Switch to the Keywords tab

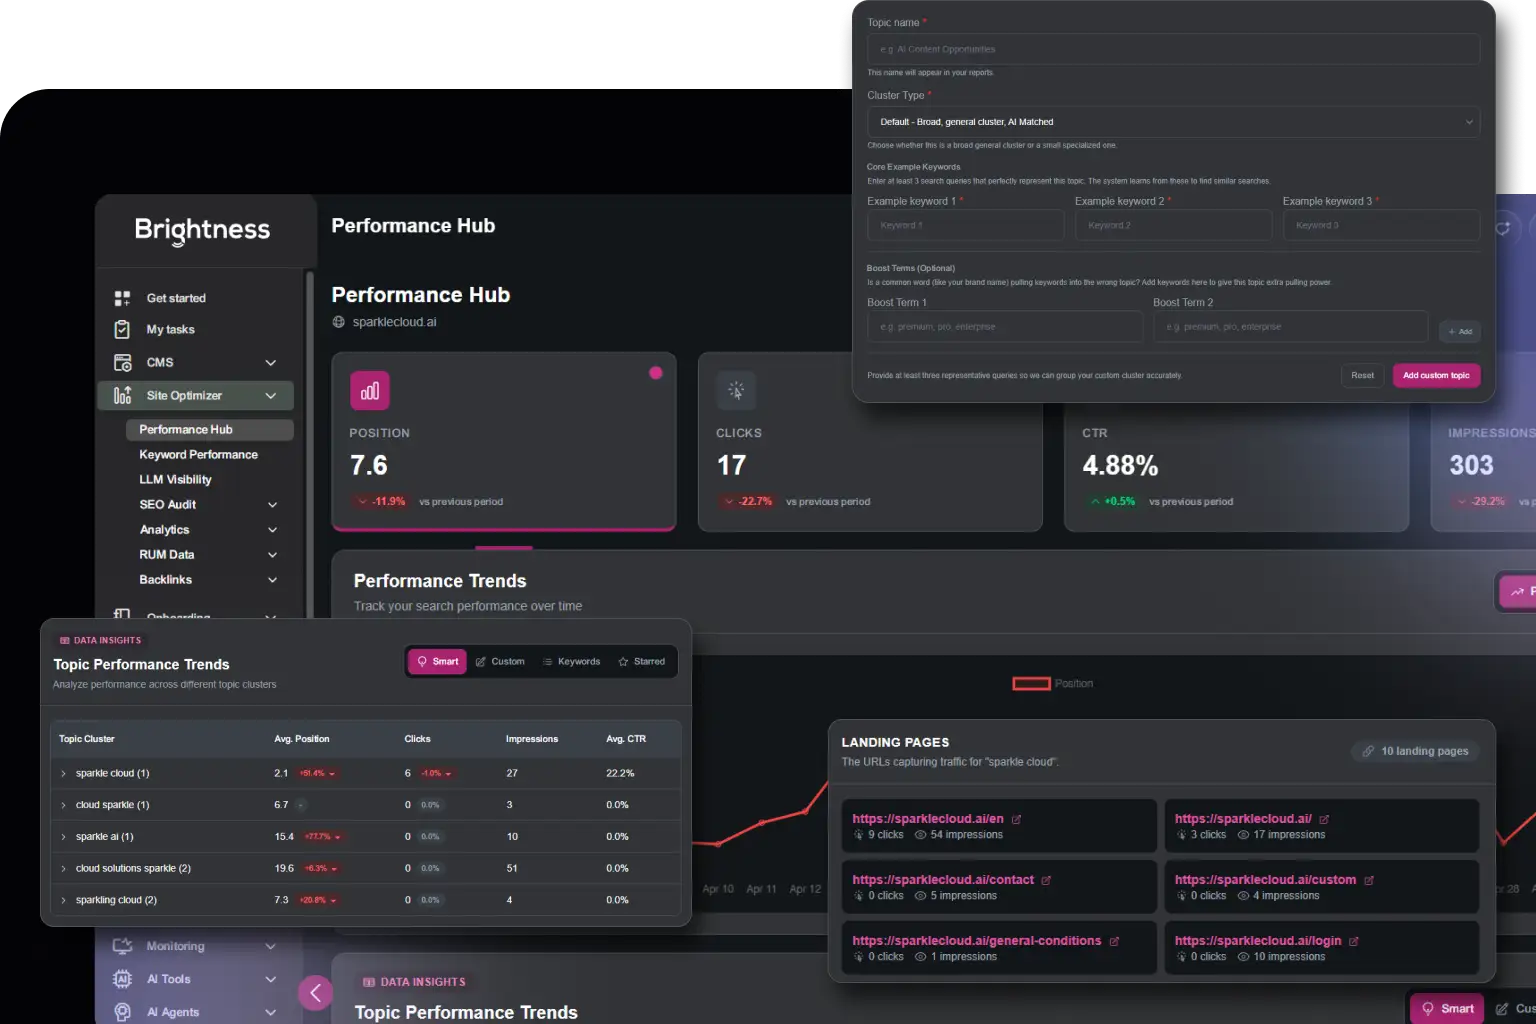(571, 661)
